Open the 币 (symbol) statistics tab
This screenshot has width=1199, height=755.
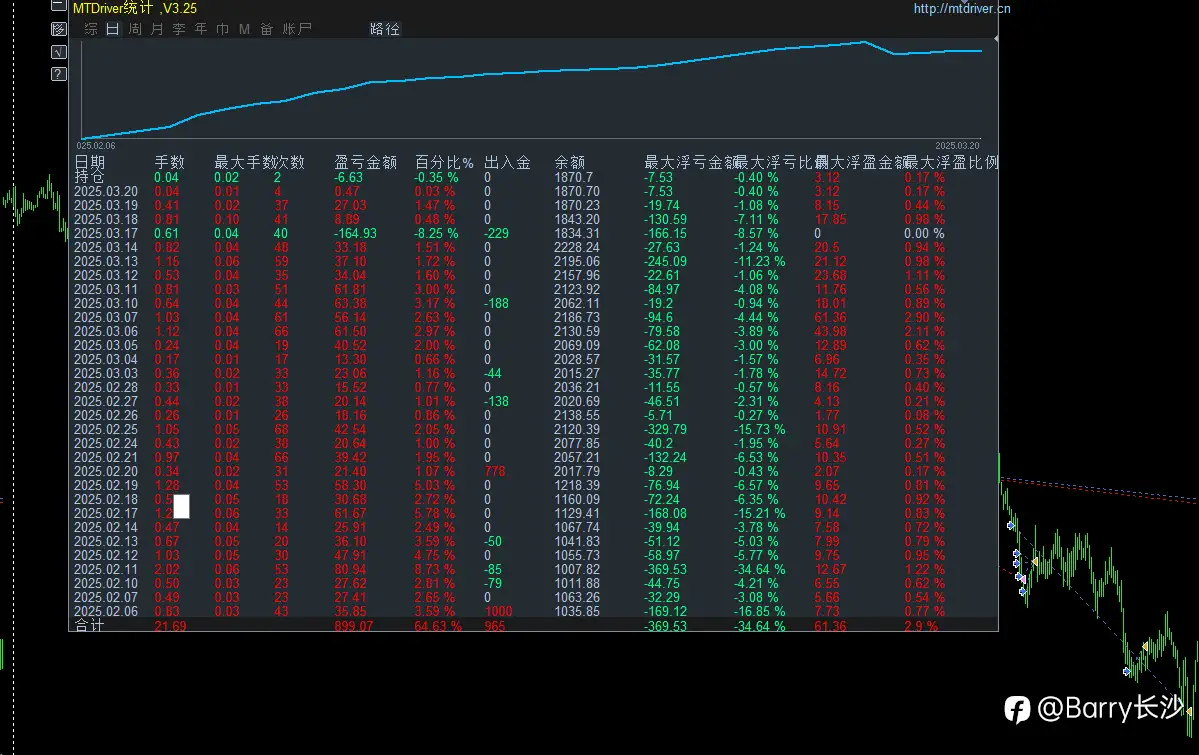[x=223, y=29]
